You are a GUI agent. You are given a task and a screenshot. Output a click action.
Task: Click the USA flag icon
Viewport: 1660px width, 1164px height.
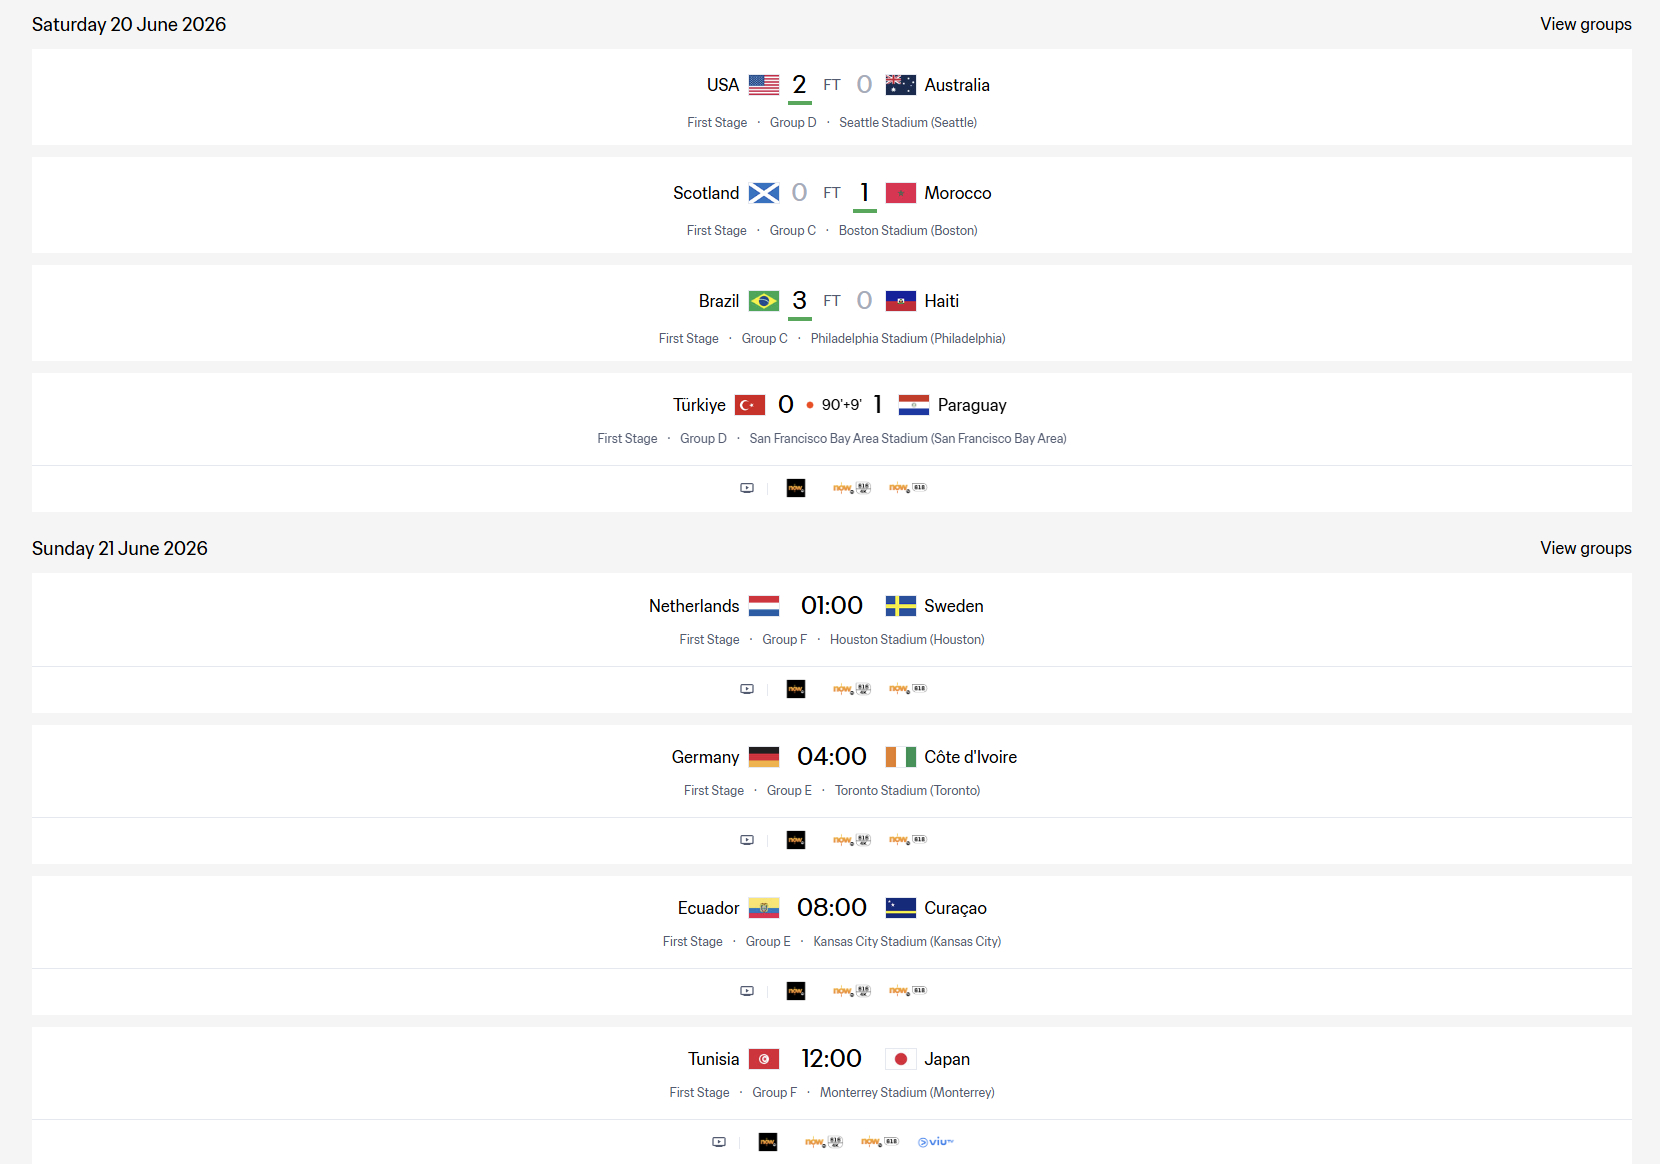(x=764, y=85)
